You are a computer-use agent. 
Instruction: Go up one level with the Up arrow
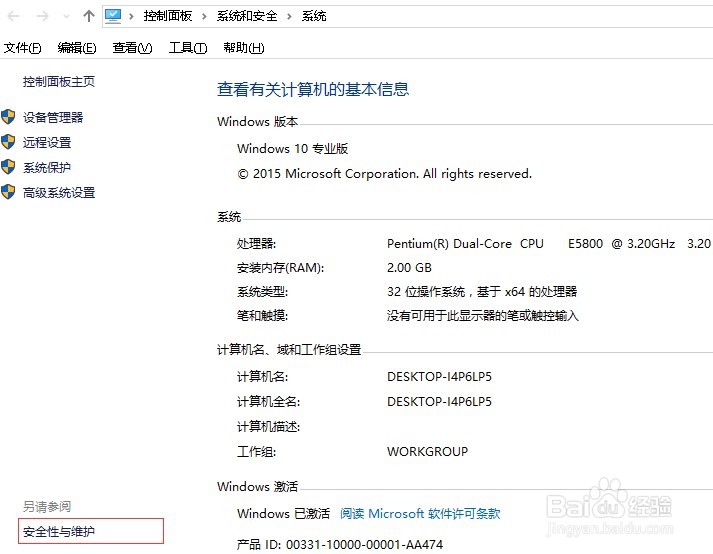pos(89,16)
